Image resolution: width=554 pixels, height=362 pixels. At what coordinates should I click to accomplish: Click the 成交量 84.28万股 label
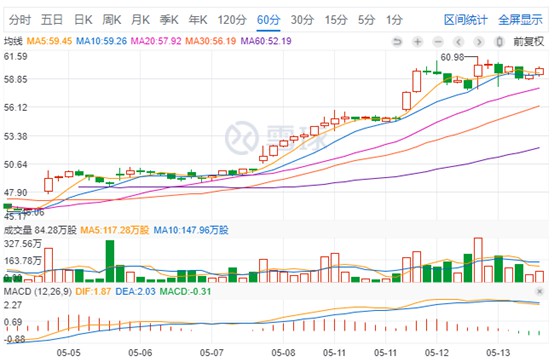40,230
